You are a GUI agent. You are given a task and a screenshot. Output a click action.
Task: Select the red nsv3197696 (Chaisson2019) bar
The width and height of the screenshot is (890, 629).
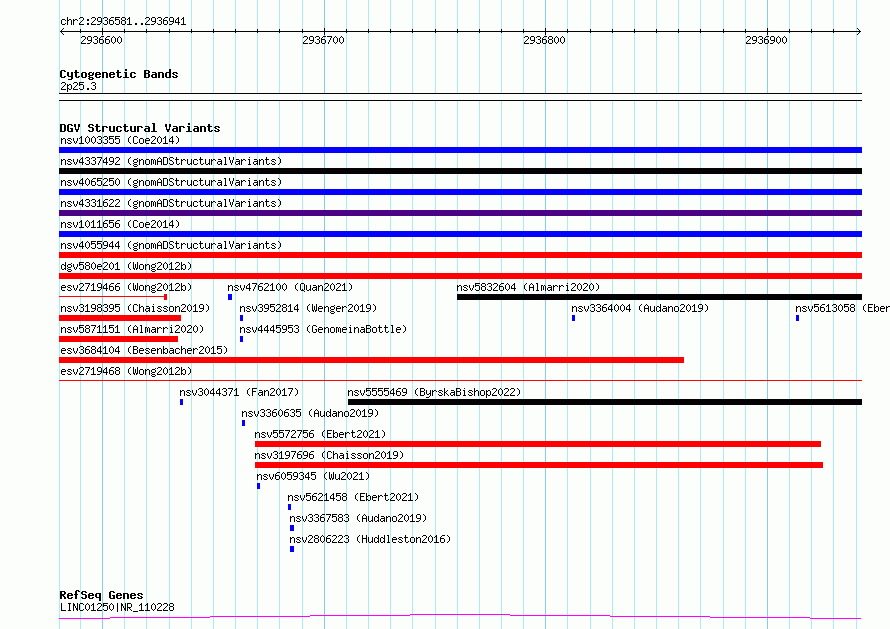[539, 465]
